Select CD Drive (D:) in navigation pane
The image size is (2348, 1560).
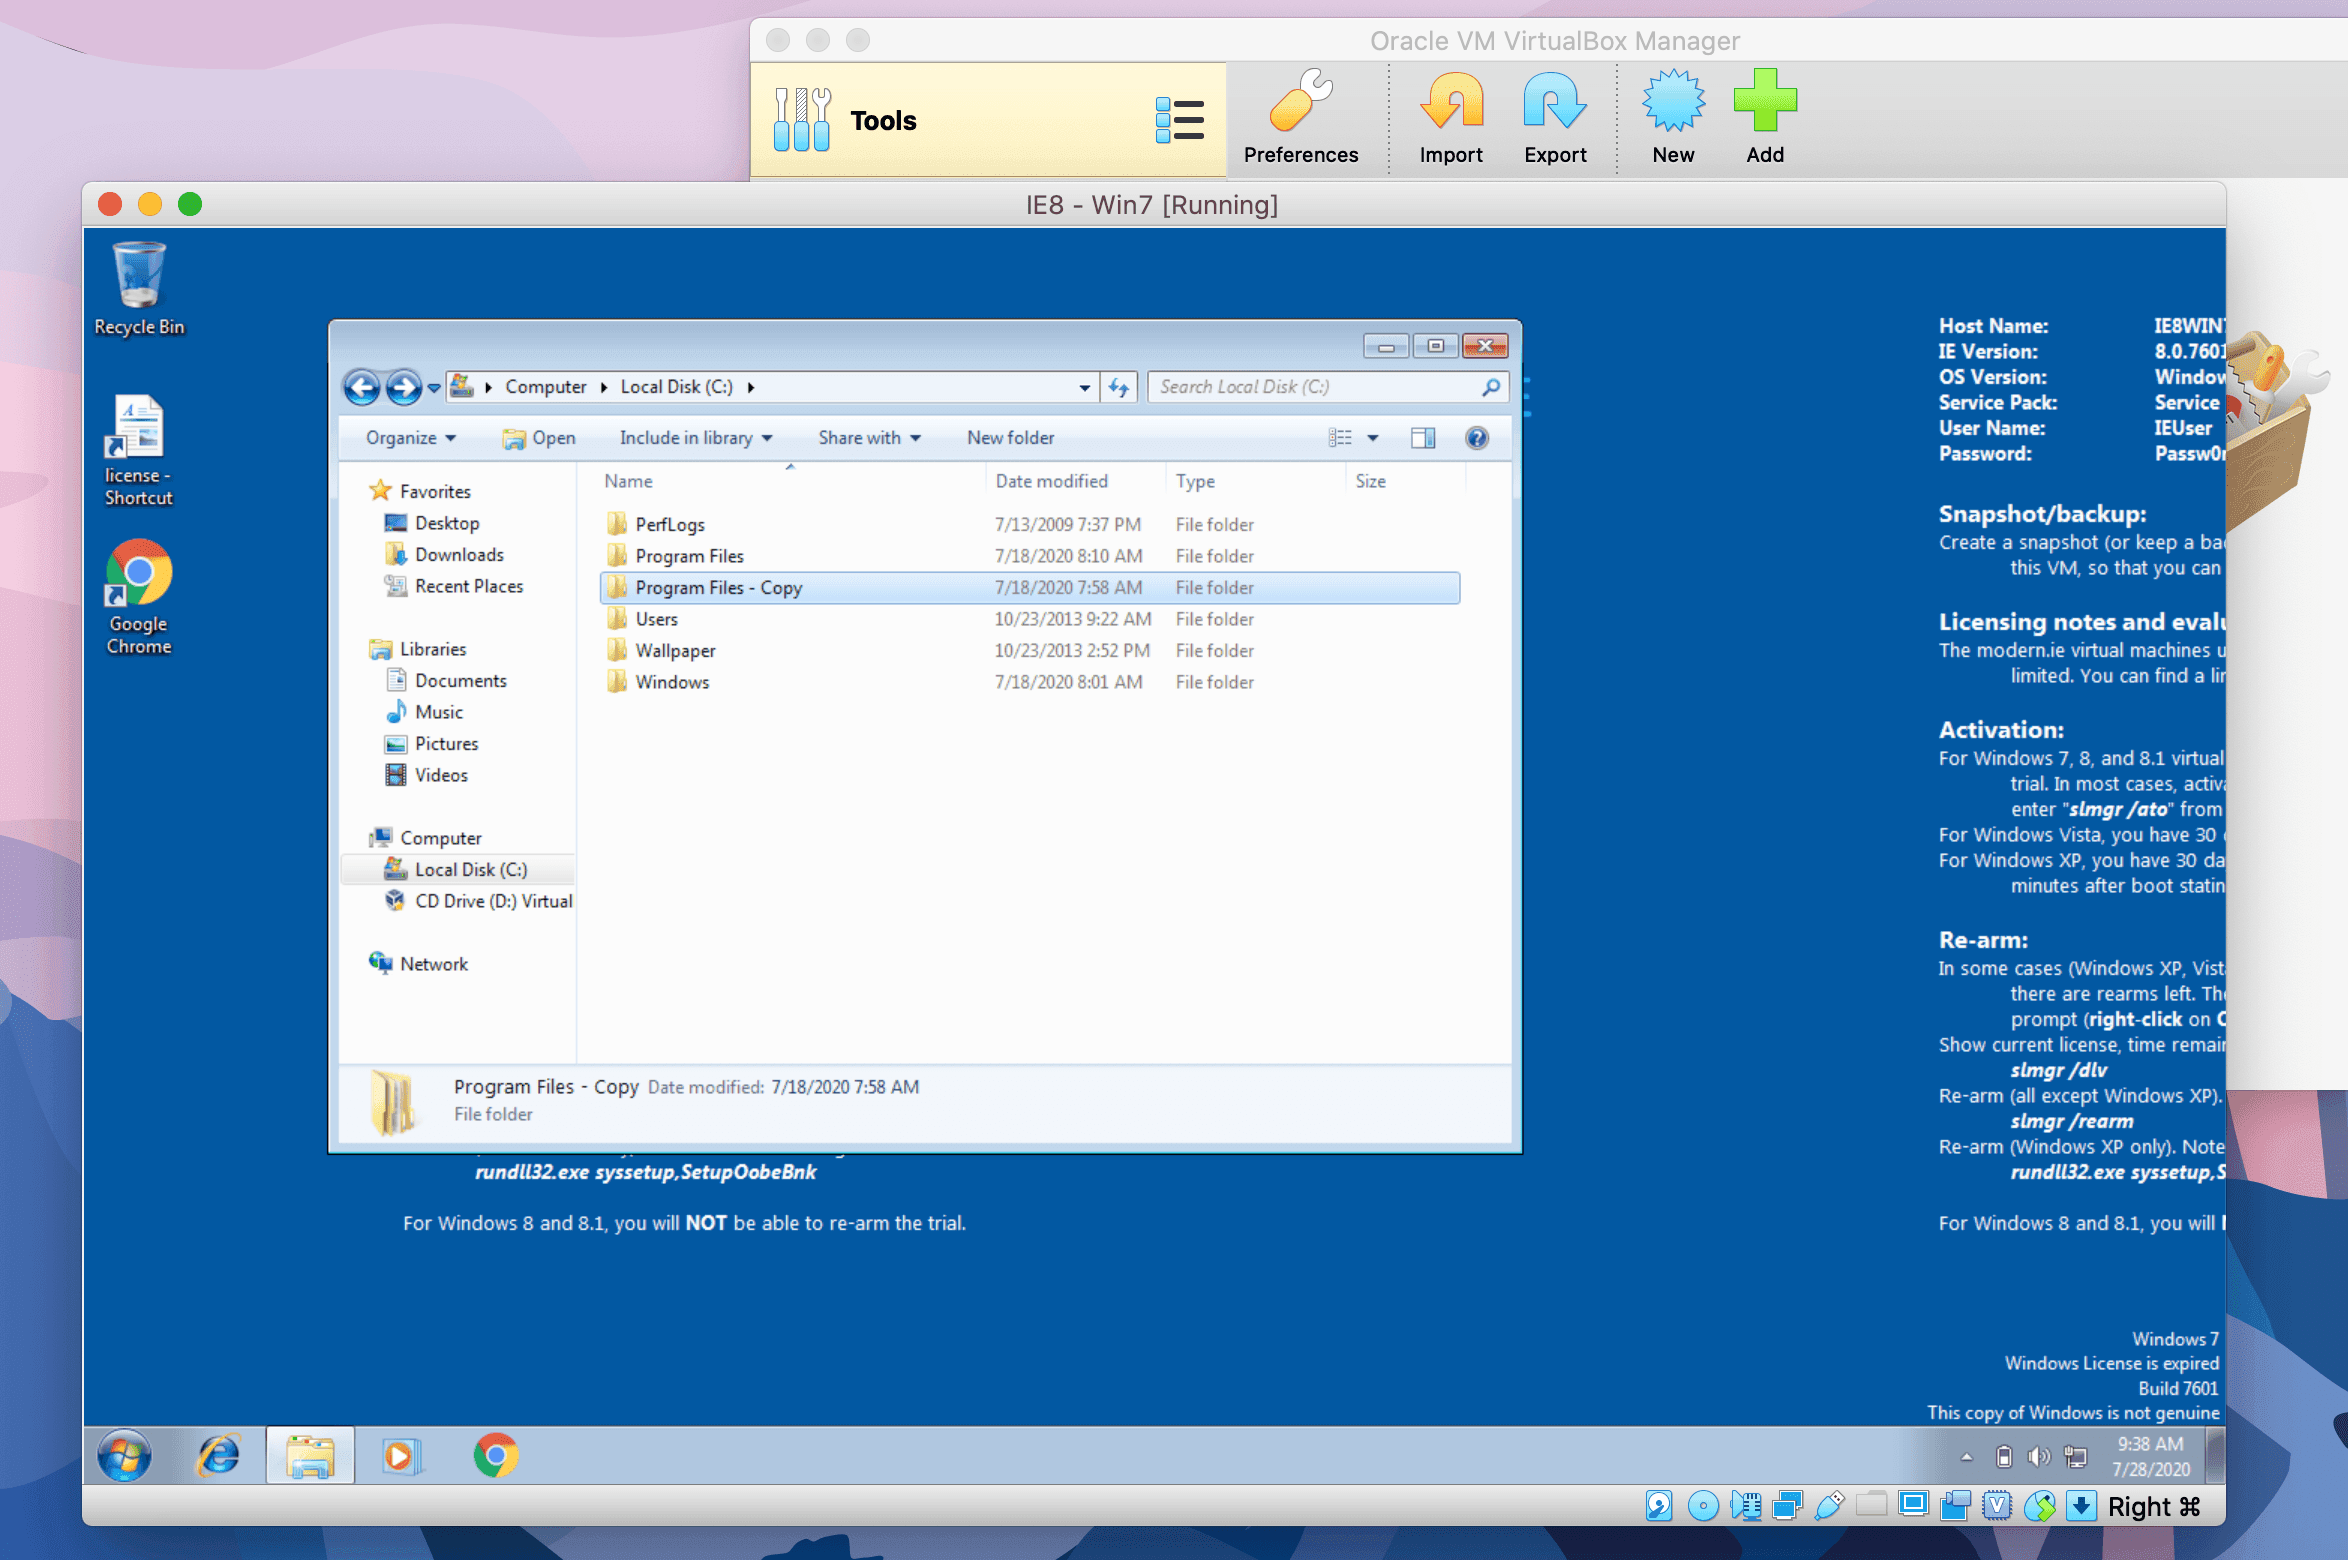[478, 901]
